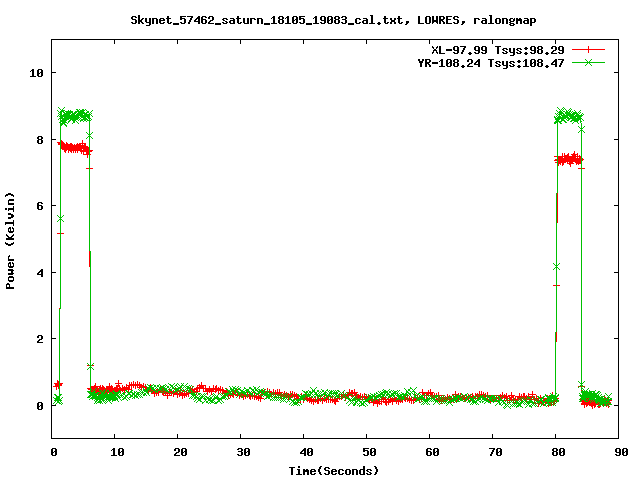This screenshot has width=640, height=480.
Task: Click x-axis tick label 90
Action: click(x=621, y=452)
